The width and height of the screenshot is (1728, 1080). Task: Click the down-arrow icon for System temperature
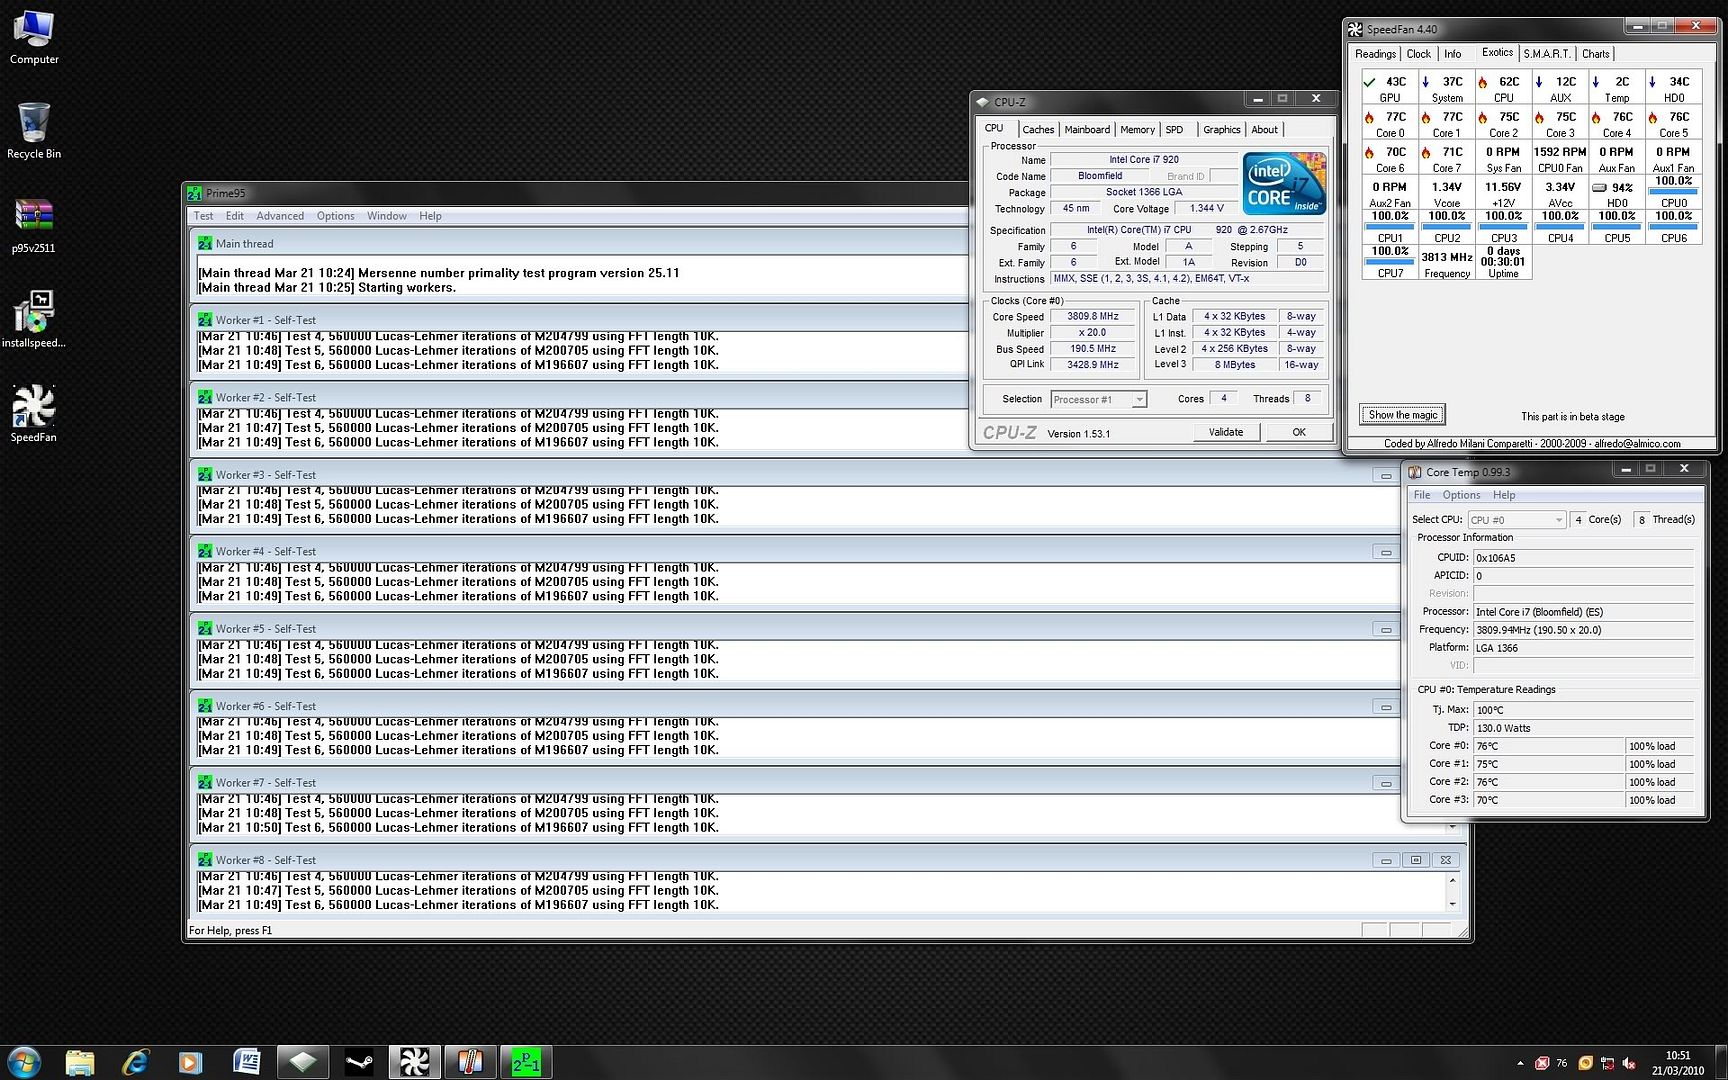(1426, 82)
